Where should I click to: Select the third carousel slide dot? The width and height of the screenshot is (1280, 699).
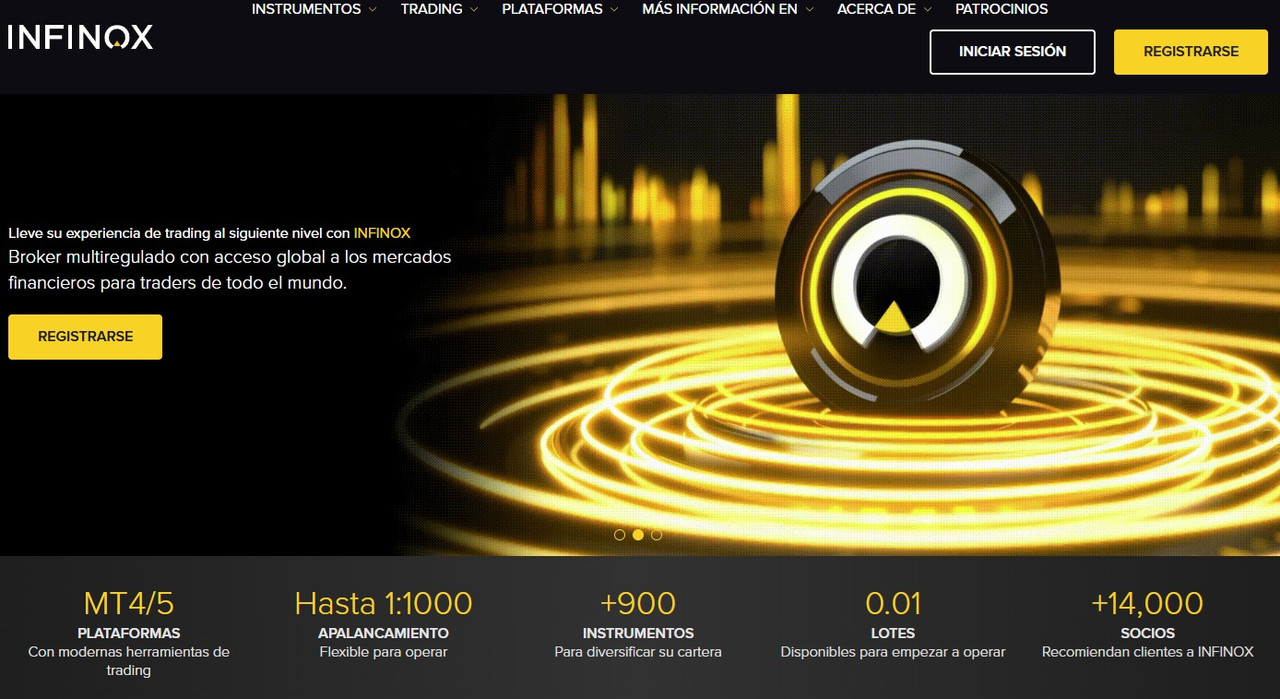(656, 535)
